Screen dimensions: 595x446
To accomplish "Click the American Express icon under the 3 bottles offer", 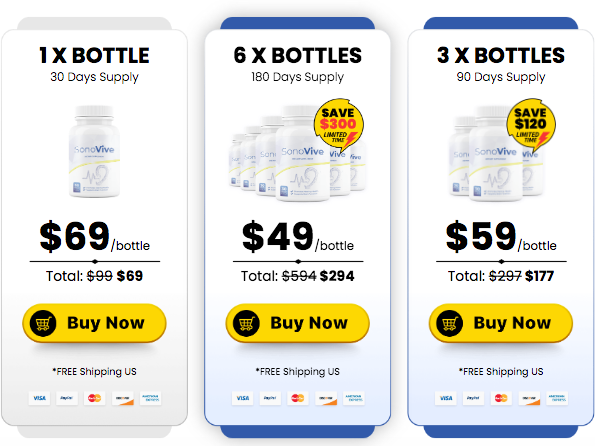I will coord(557,398).
